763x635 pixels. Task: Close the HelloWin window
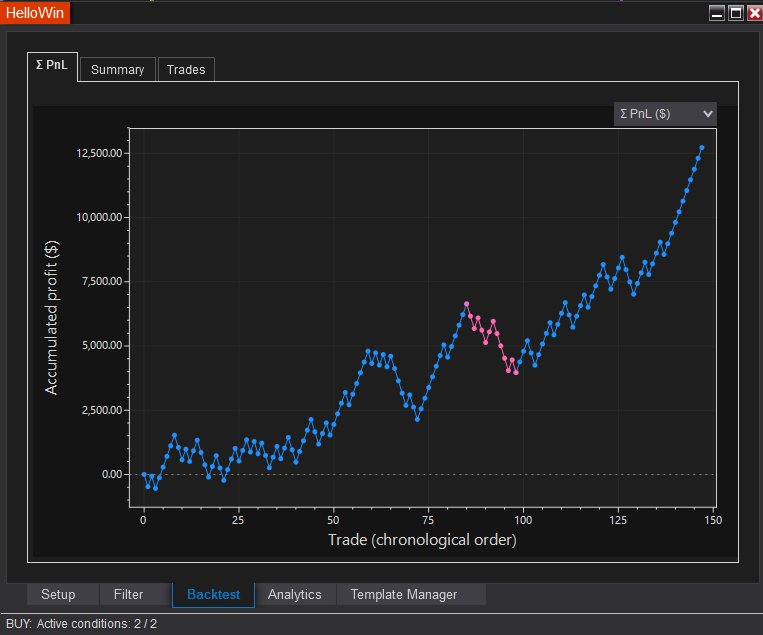[x=752, y=13]
